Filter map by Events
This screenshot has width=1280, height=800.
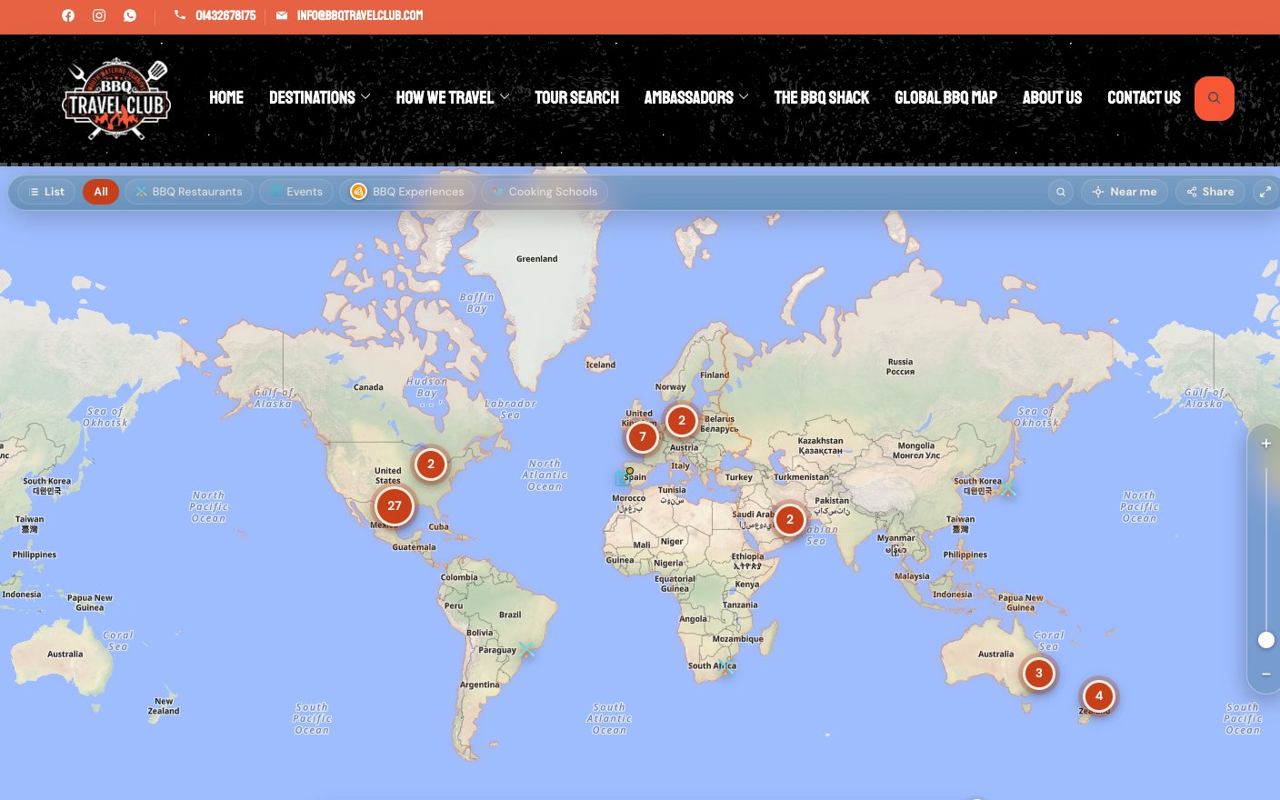pyautogui.click(x=295, y=192)
